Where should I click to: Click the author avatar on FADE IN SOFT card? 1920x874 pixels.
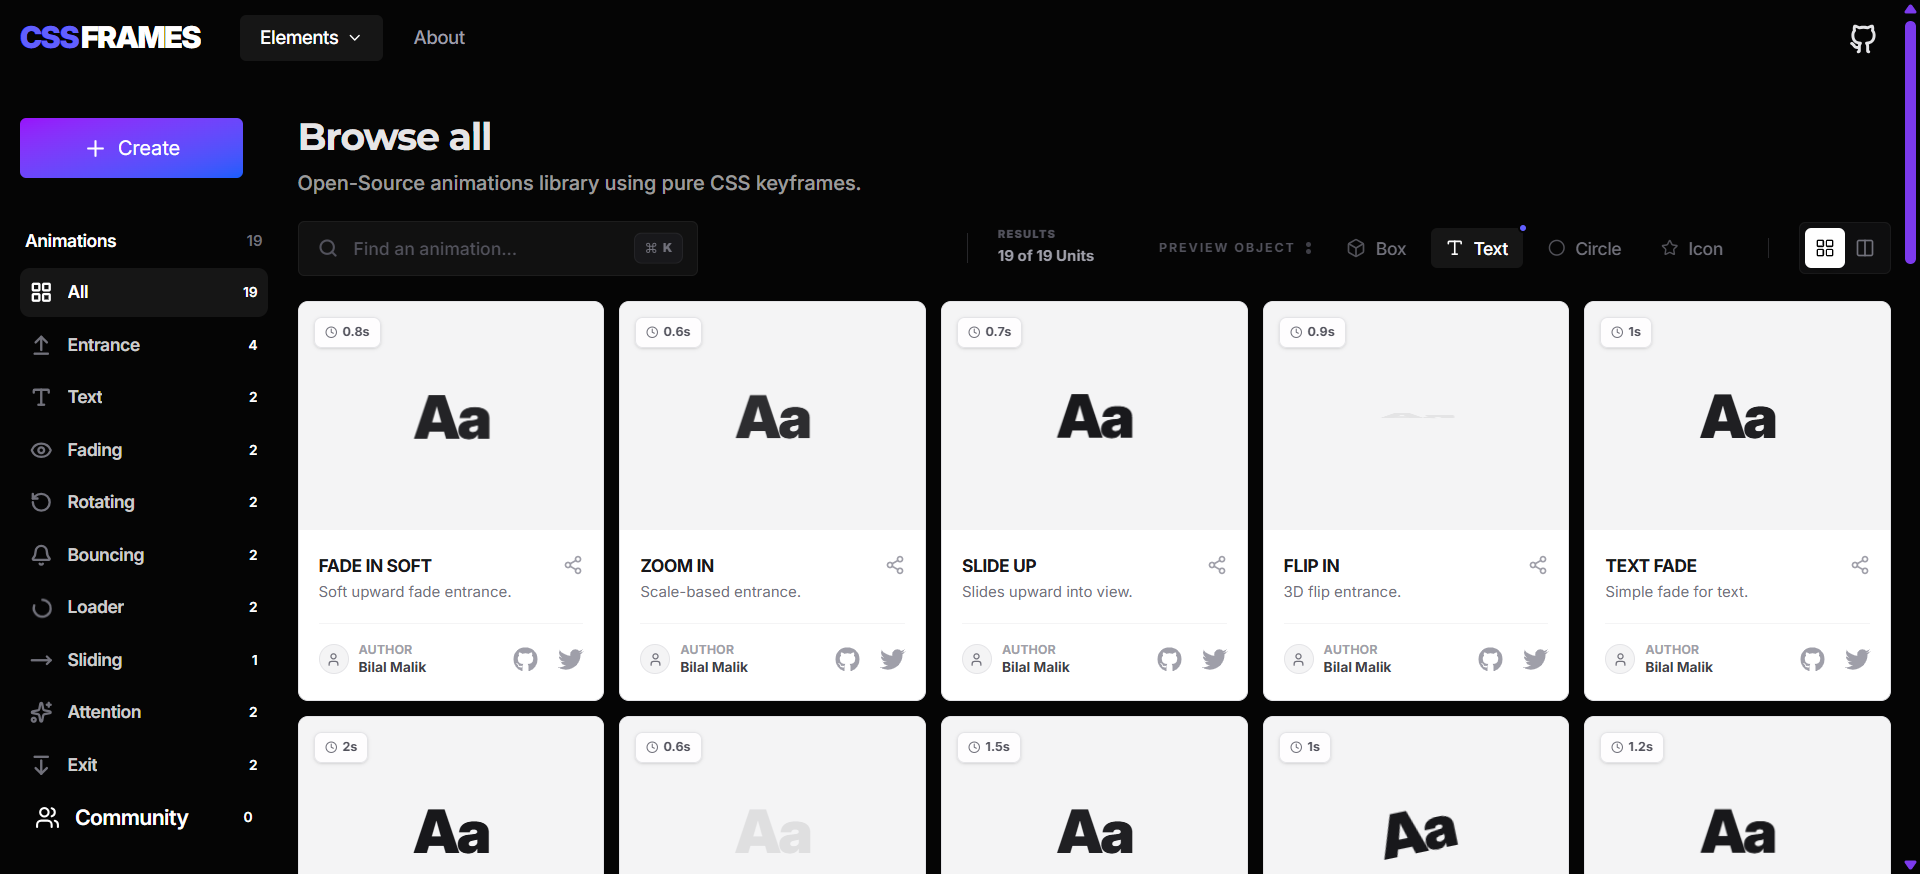[333, 659]
